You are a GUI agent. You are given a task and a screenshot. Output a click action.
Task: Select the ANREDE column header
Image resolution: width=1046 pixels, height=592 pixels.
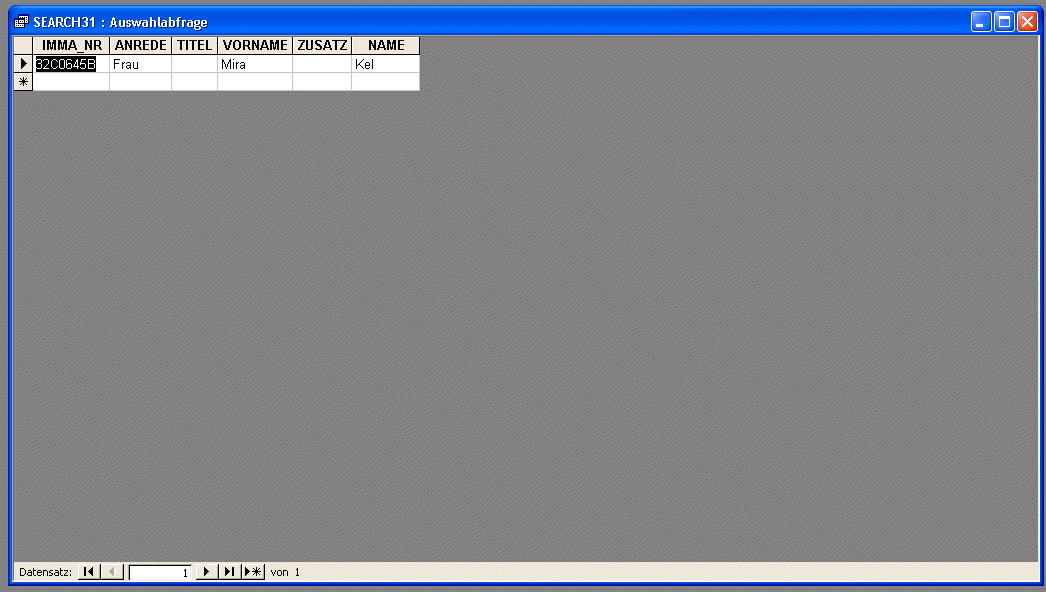[x=141, y=45]
